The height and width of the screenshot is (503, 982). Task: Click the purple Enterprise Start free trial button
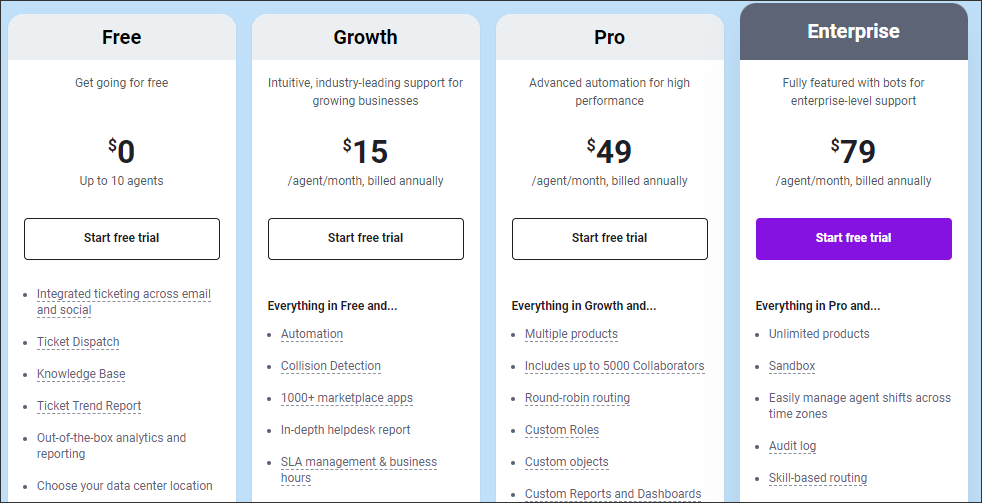(x=854, y=239)
